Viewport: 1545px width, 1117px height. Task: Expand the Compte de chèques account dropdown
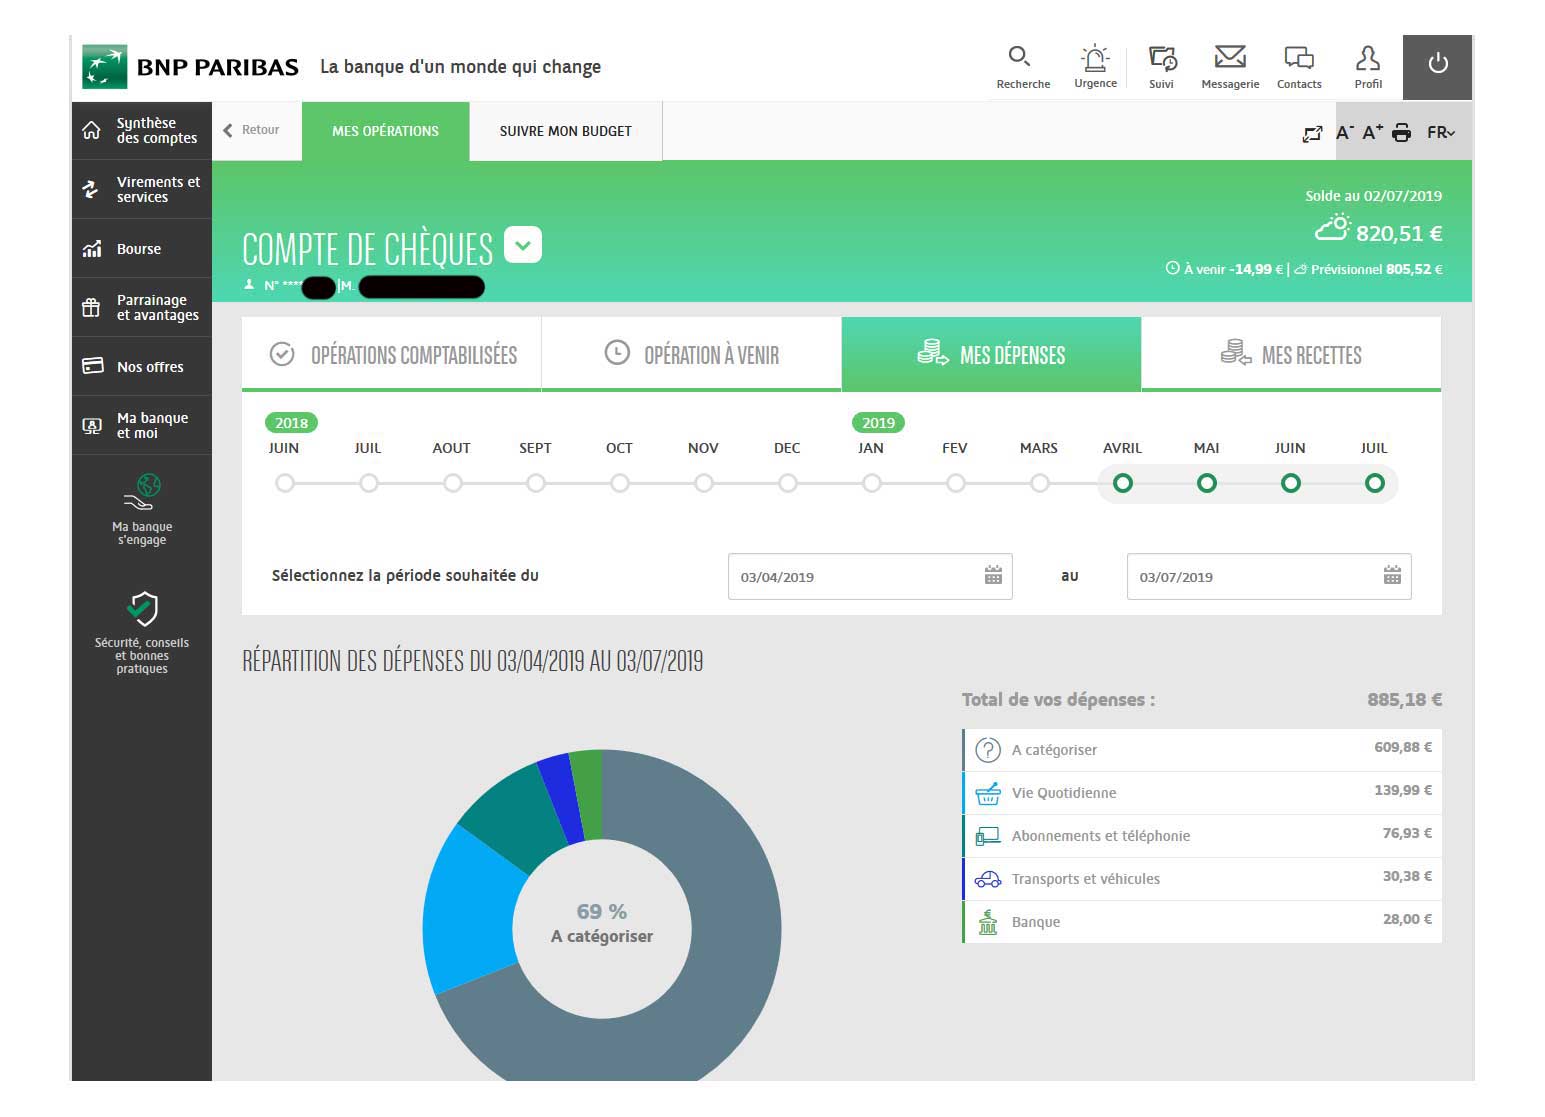pyautogui.click(x=523, y=245)
